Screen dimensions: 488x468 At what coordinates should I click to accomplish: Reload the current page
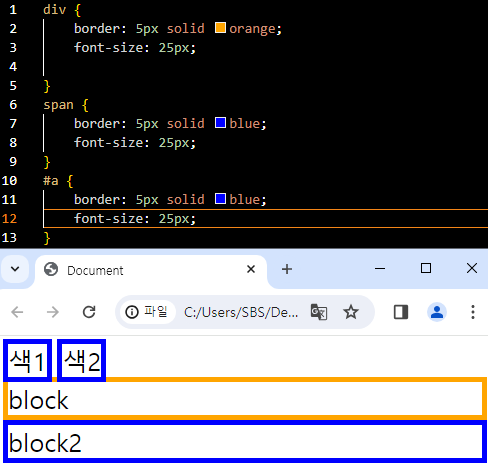[x=89, y=312]
